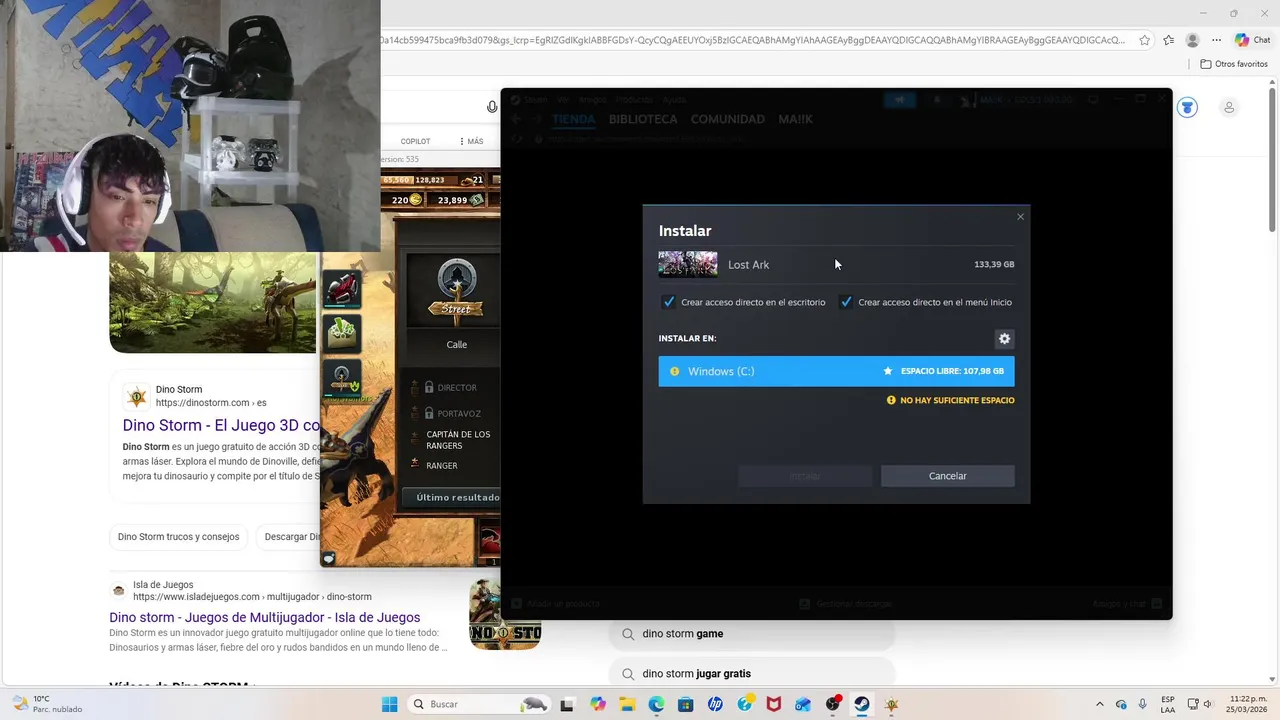This screenshot has height=720, width=1280.
Task: Click the greyed Instalar button
Action: click(805, 476)
